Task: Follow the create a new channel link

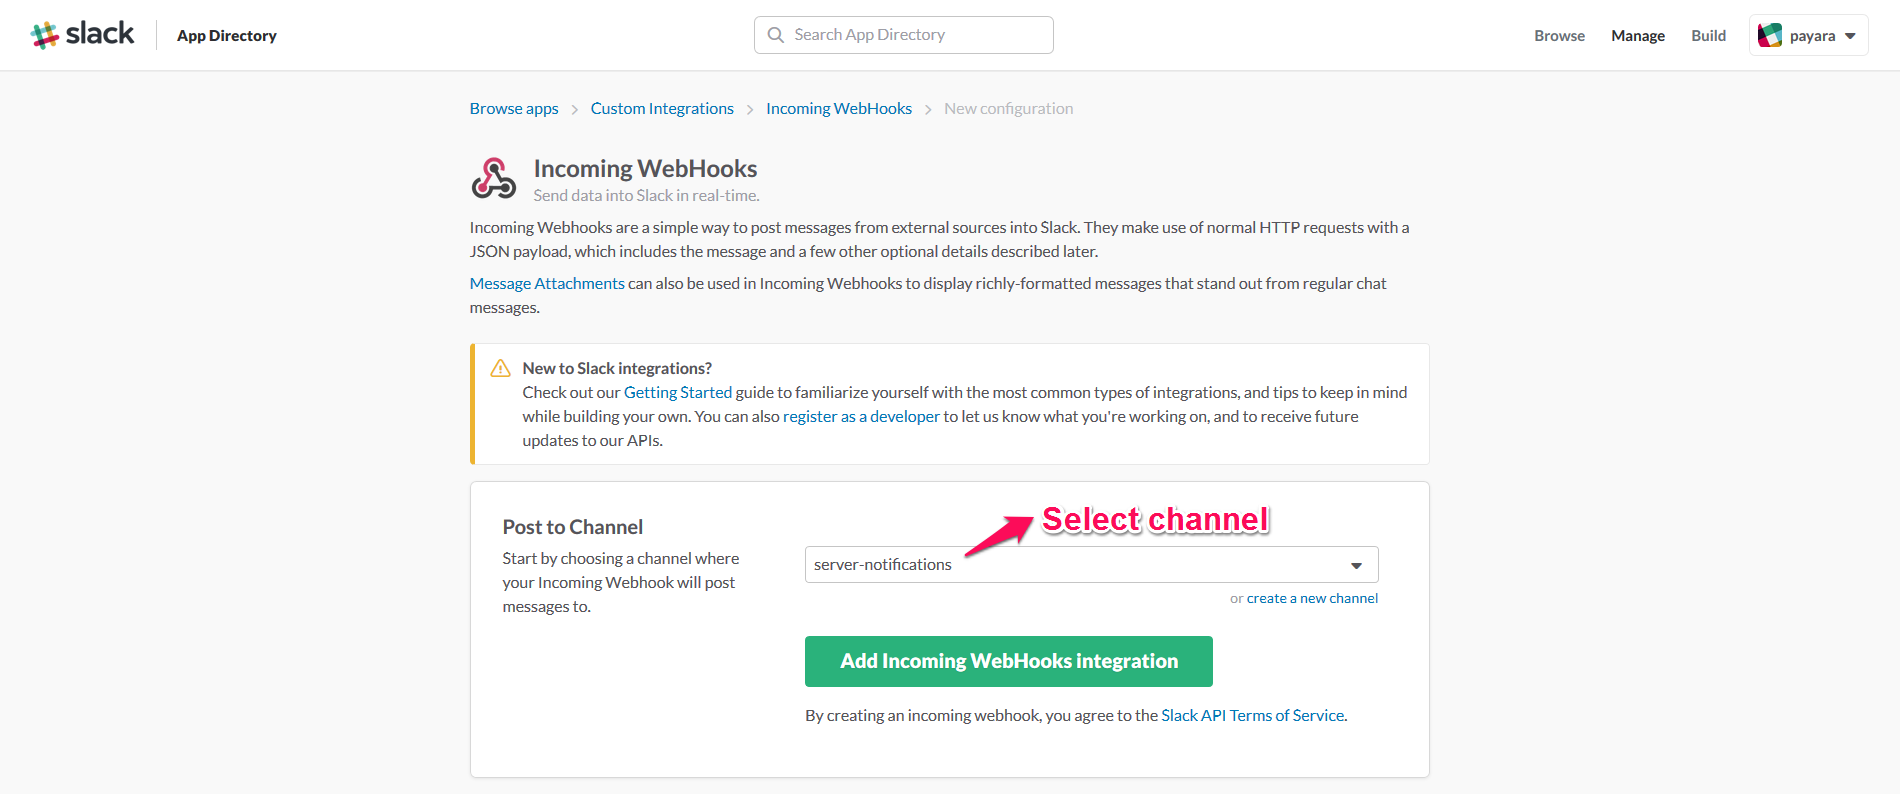Action: (1311, 598)
